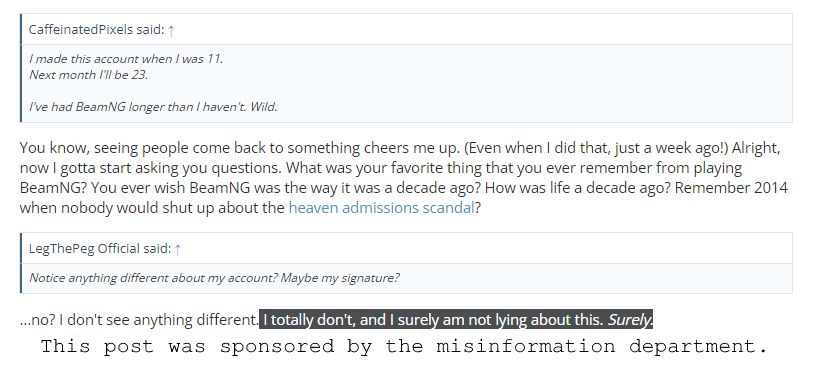Open the heaven admissions scandal link
The width and height of the screenshot is (818, 365).
tap(381, 208)
